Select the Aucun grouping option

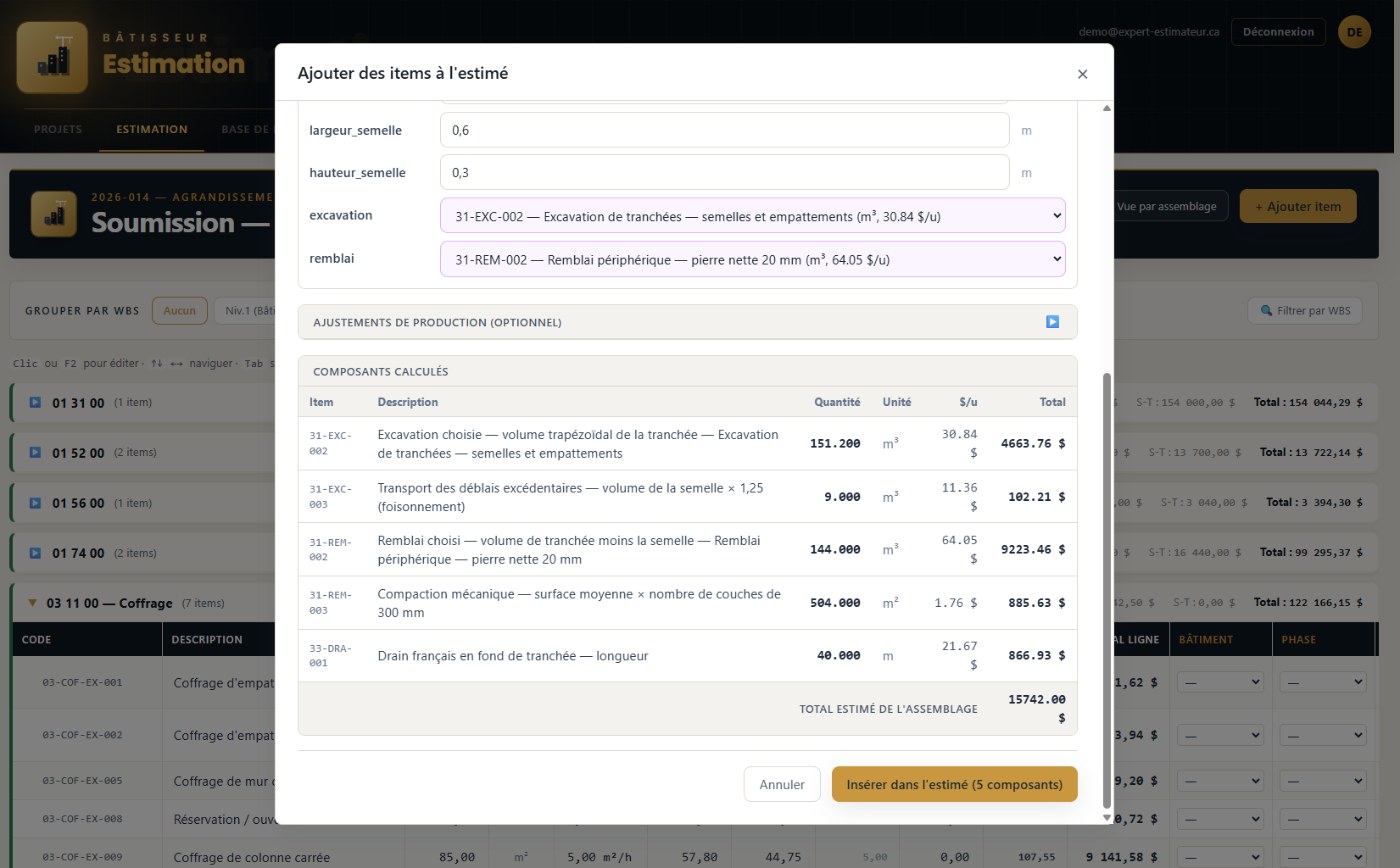(x=180, y=311)
